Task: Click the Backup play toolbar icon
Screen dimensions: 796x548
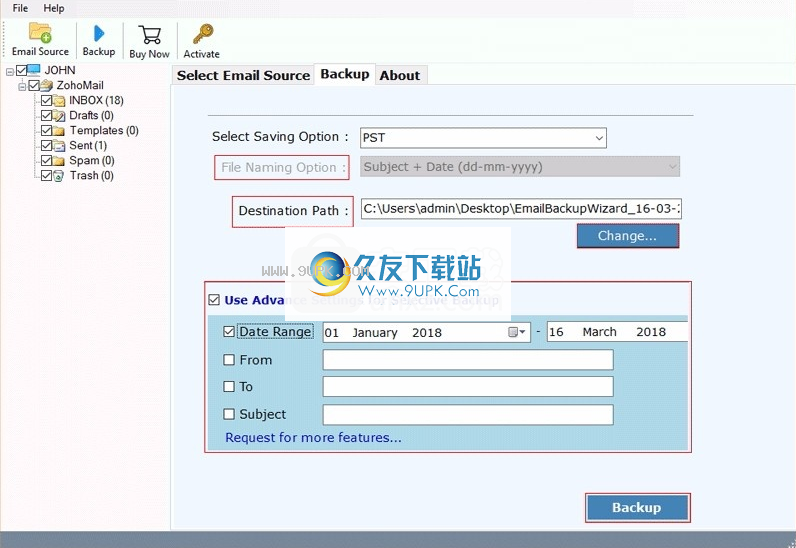Action: pos(99,34)
